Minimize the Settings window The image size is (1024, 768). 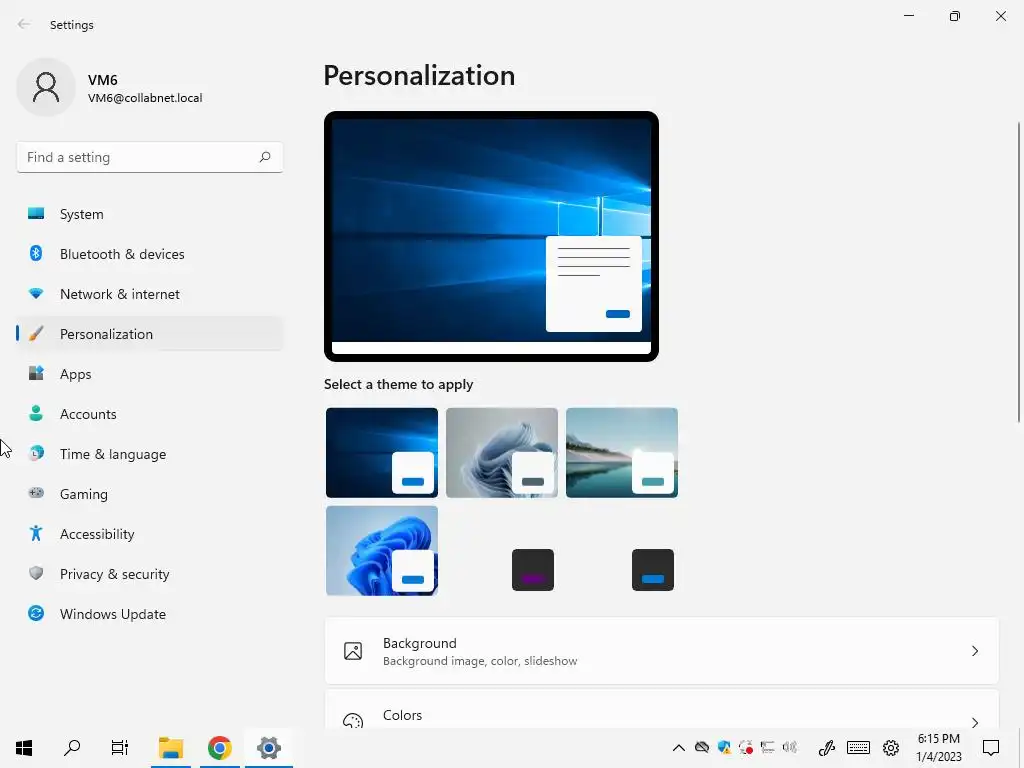[908, 16]
